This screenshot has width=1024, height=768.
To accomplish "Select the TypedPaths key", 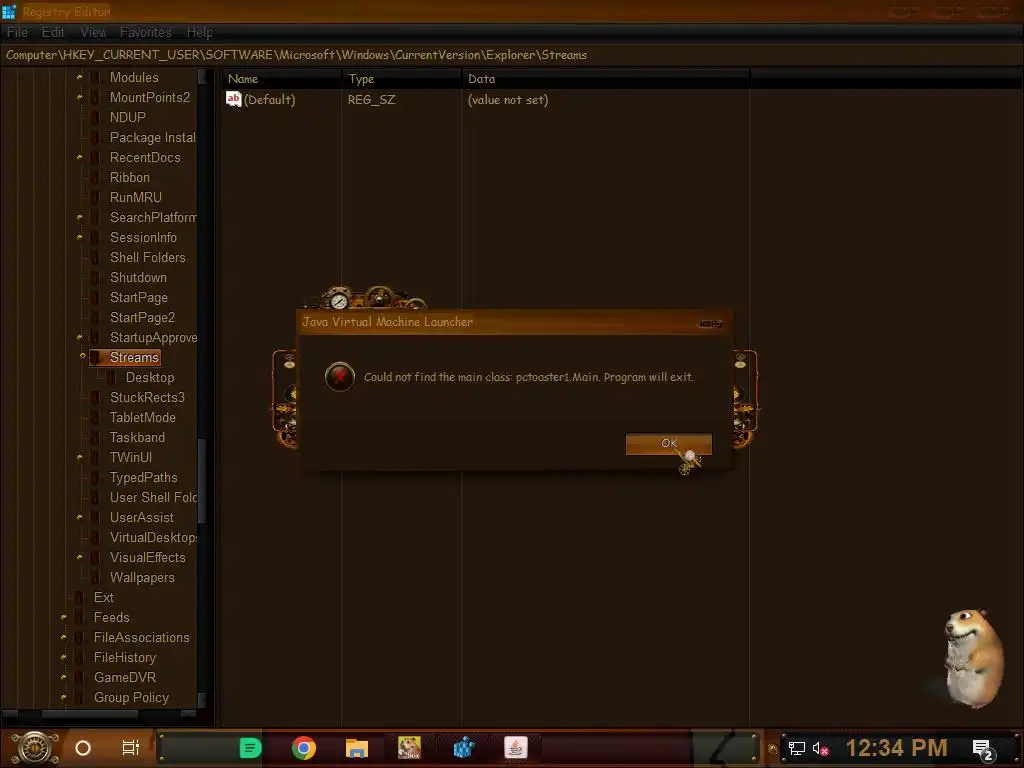I will pyautogui.click(x=143, y=477).
